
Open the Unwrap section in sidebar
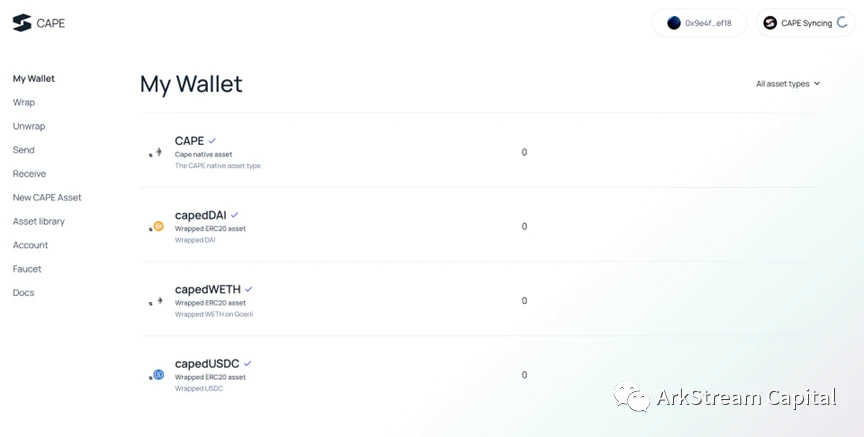click(x=29, y=126)
